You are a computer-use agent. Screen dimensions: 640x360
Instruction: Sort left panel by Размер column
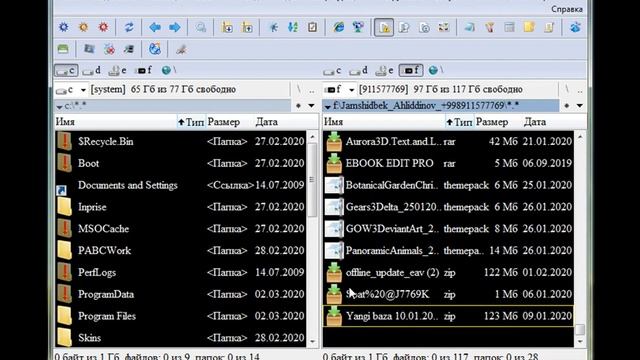[x=229, y=122]
